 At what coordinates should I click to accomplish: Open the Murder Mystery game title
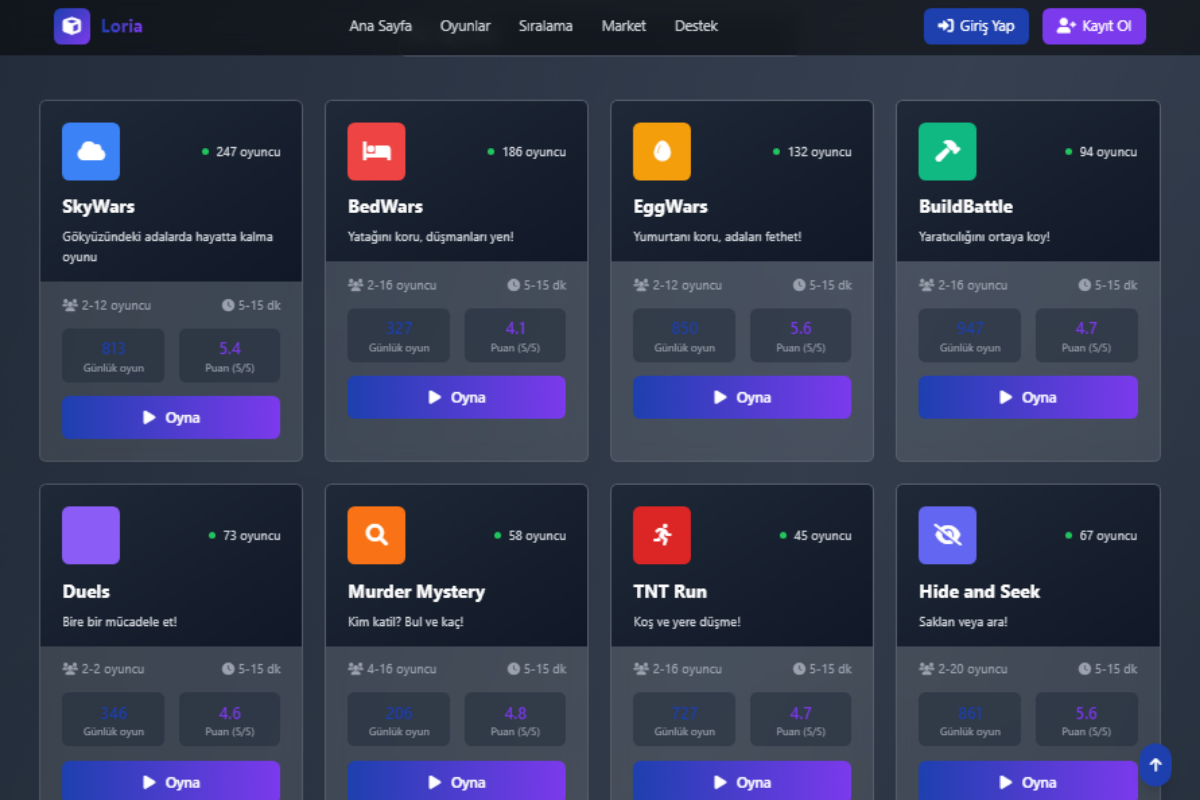point(416,591)
